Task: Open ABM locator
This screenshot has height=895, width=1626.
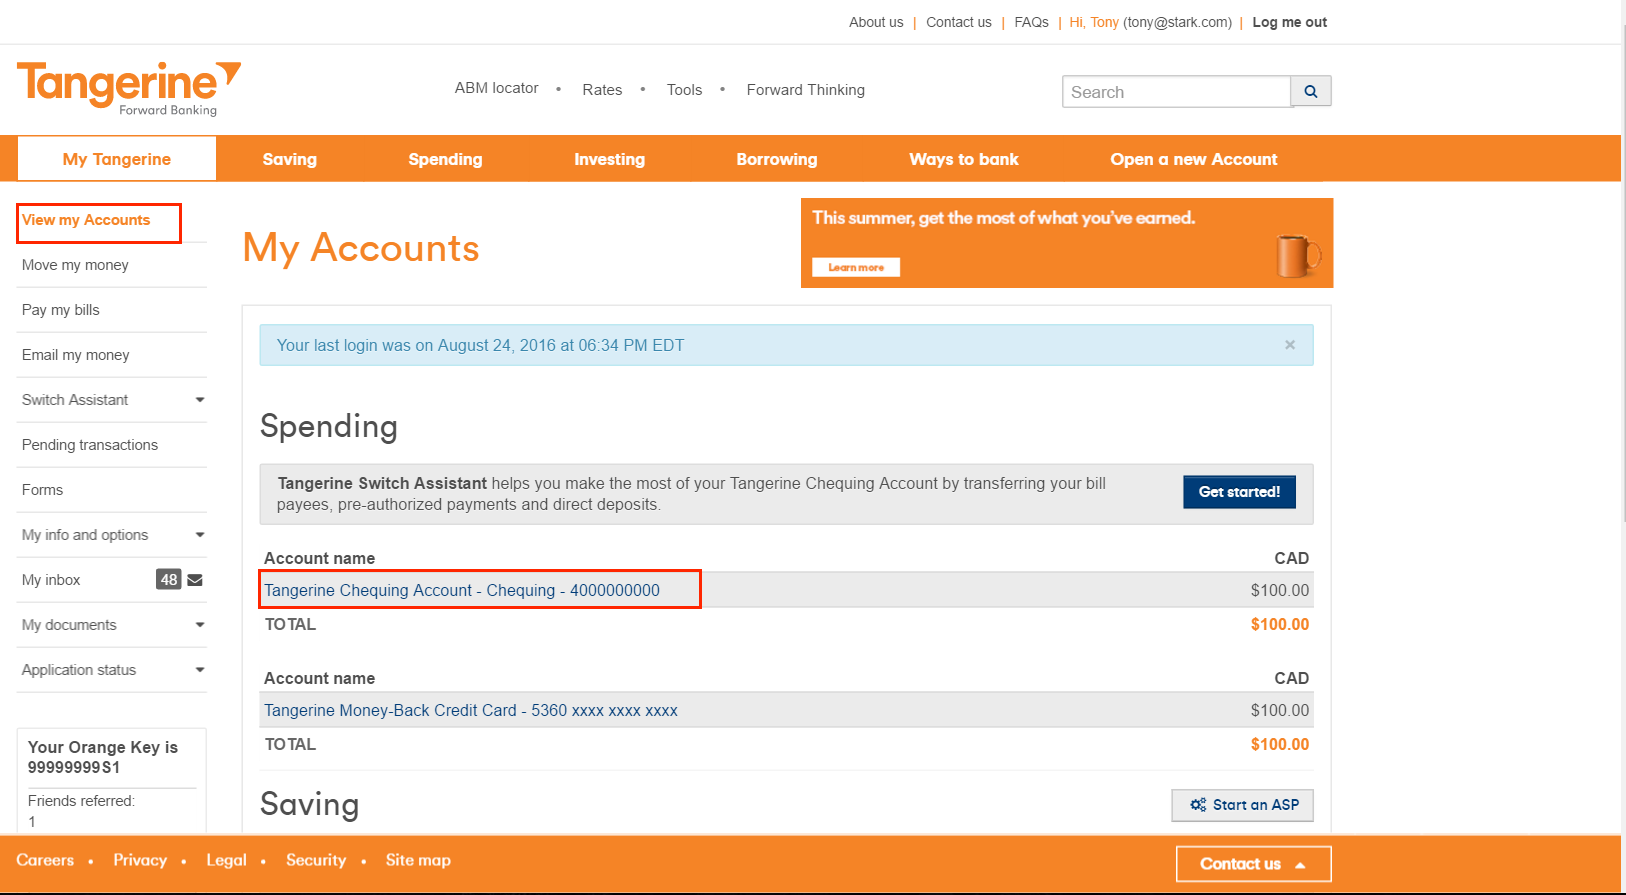Action: (497, 88)
